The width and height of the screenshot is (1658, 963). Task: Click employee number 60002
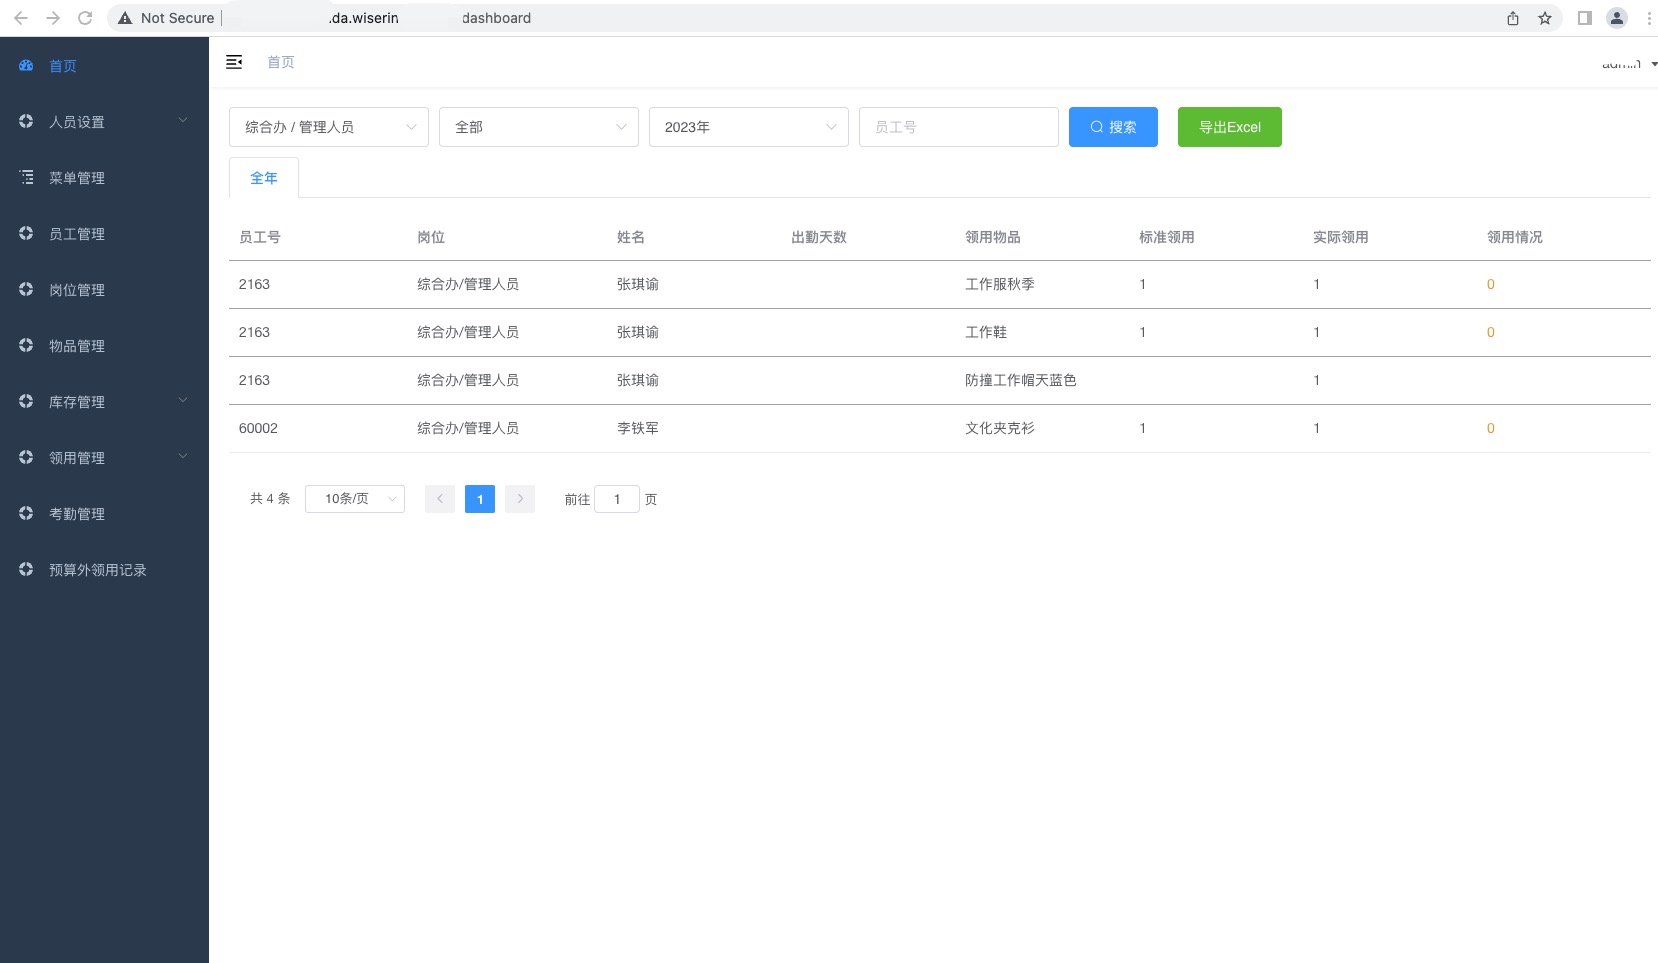coord(258,428)
